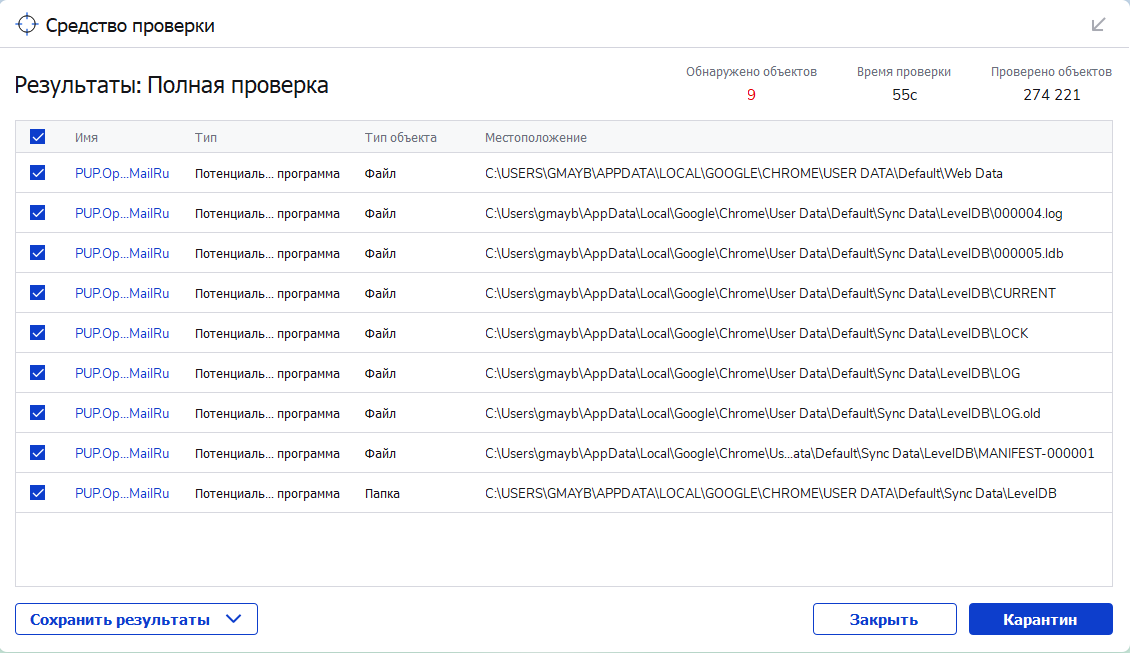Open PUP.Op...MailRu link in LOCK row
Image resolution: width=1130 pixels, height=653 pixels.
122,334
